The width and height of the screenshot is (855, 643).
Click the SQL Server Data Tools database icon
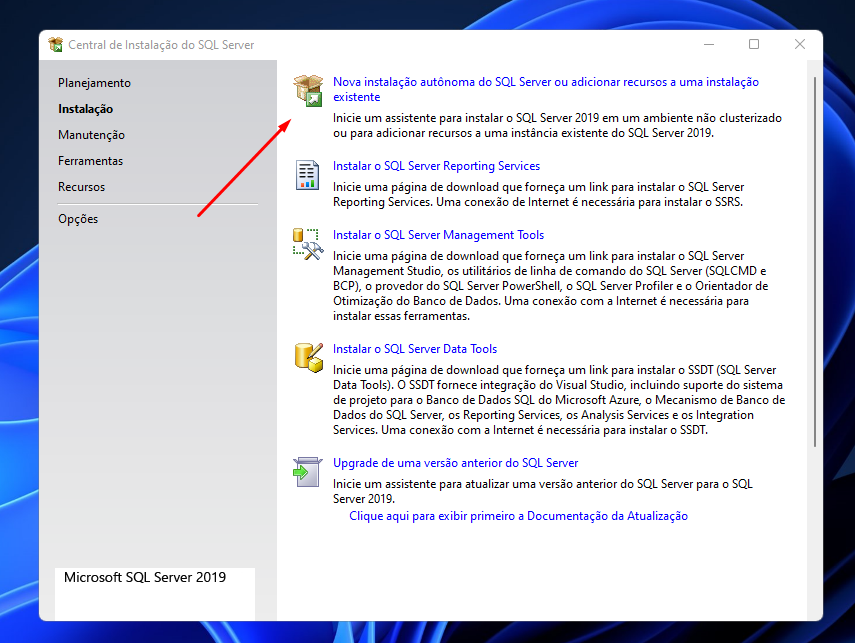coord(306,357)
